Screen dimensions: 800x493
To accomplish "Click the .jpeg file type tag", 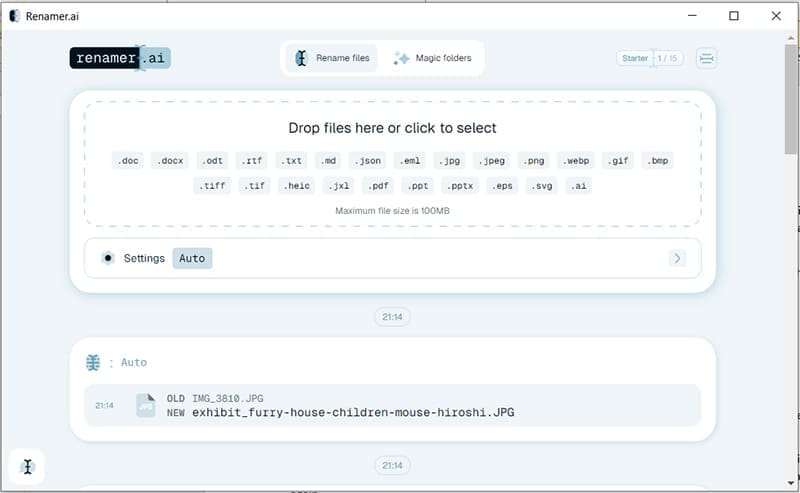I will click(491, 161).
